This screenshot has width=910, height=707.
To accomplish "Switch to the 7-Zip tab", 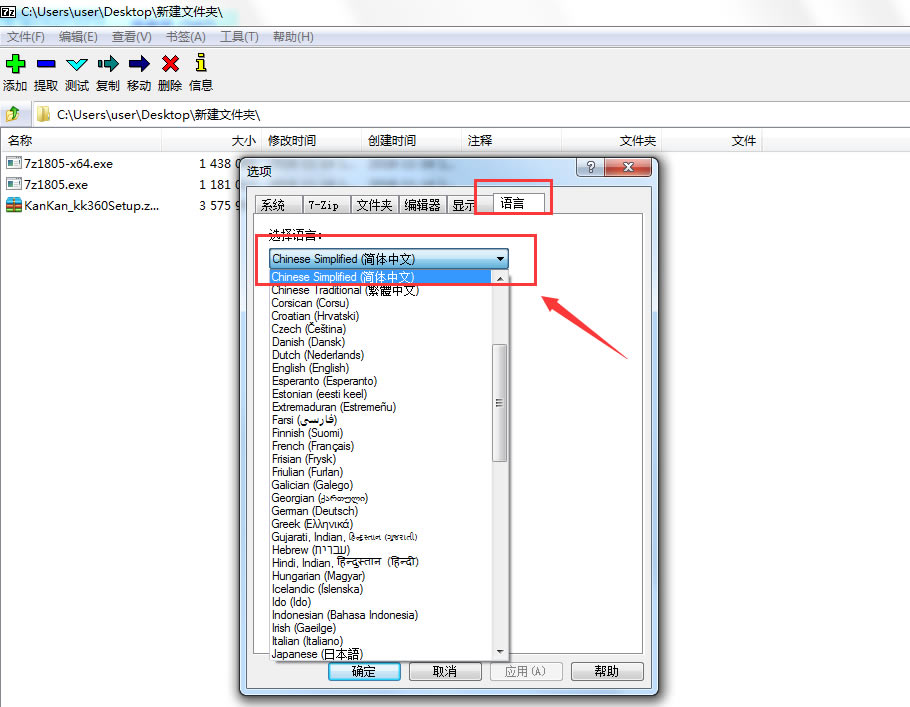I will 326,204.
